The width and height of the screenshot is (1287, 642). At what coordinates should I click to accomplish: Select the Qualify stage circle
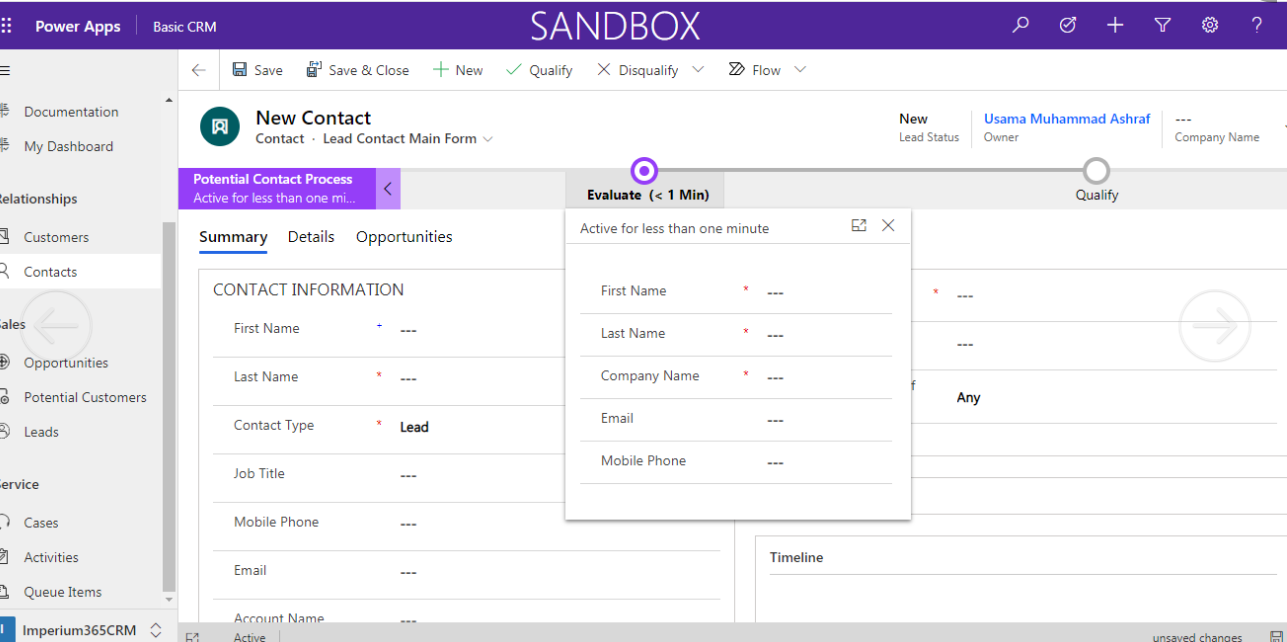click(1096, 171)
